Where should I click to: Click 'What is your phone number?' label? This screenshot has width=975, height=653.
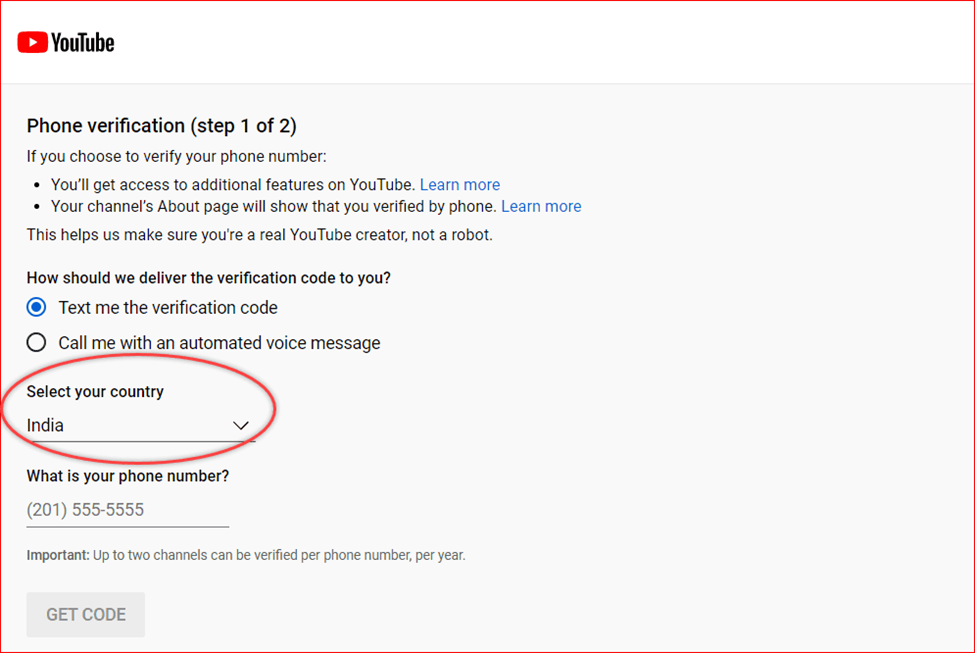(x=127, y=476)
